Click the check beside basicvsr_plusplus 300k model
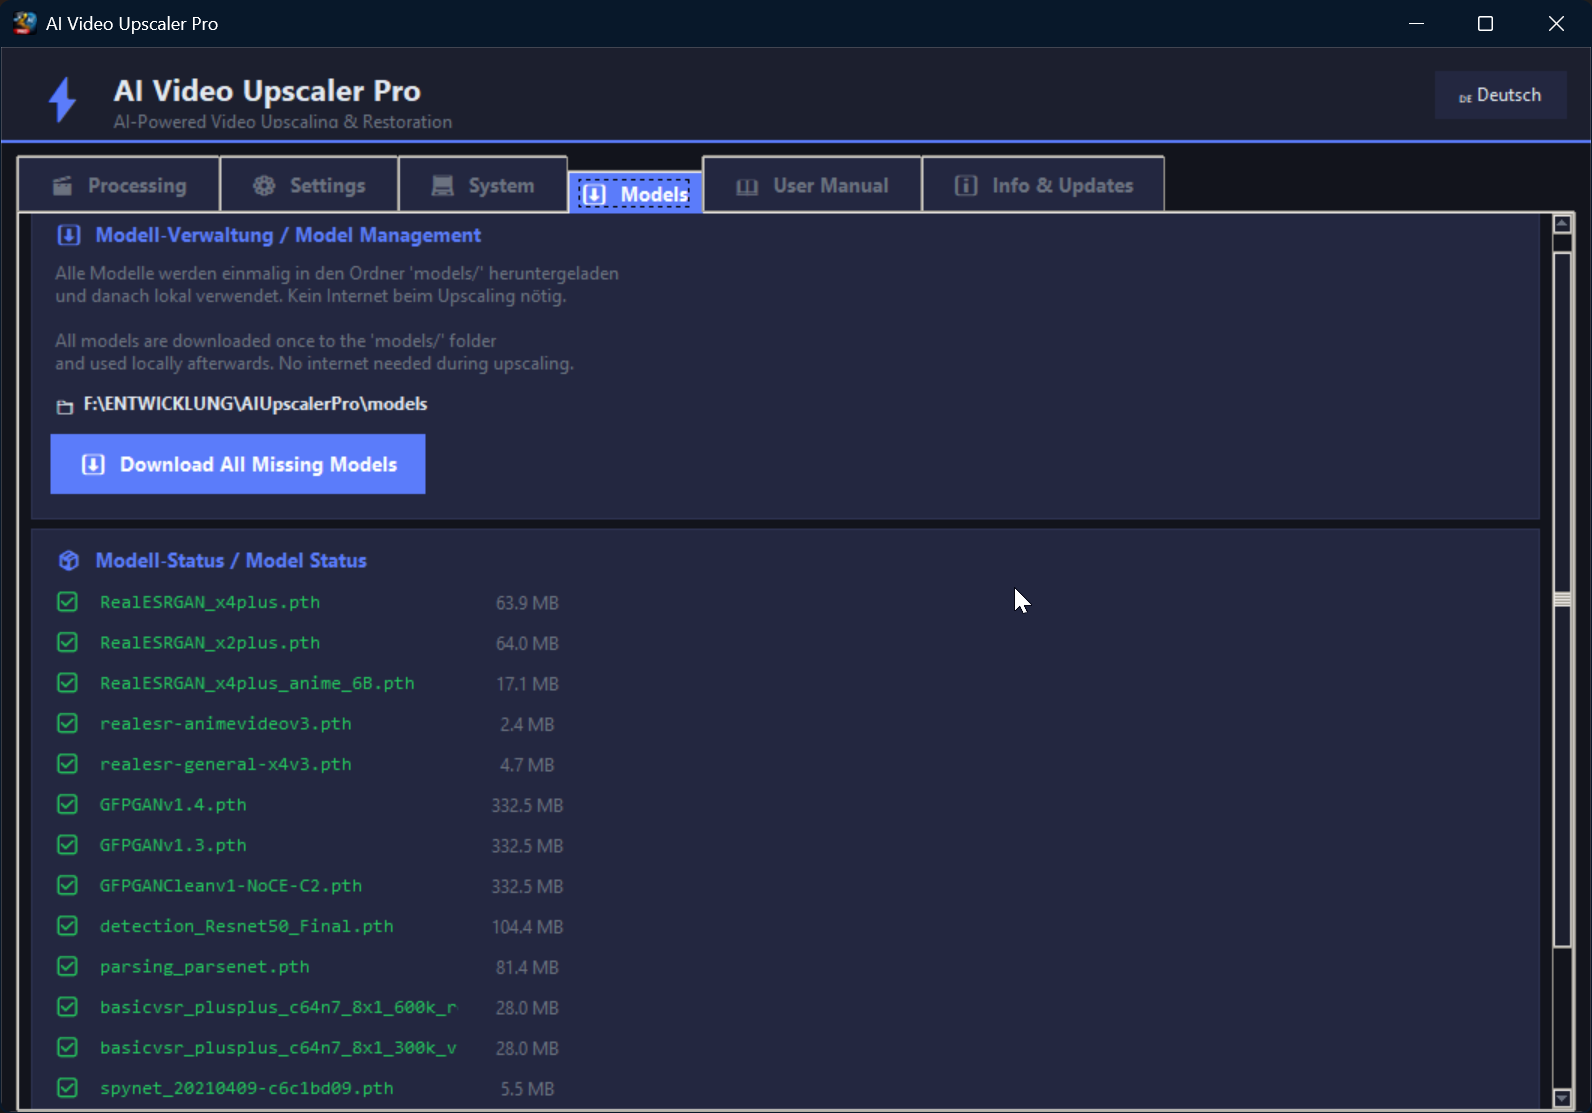Screen dimensions: 1592x1113 pyautogui.click(x=67, y=1047)
